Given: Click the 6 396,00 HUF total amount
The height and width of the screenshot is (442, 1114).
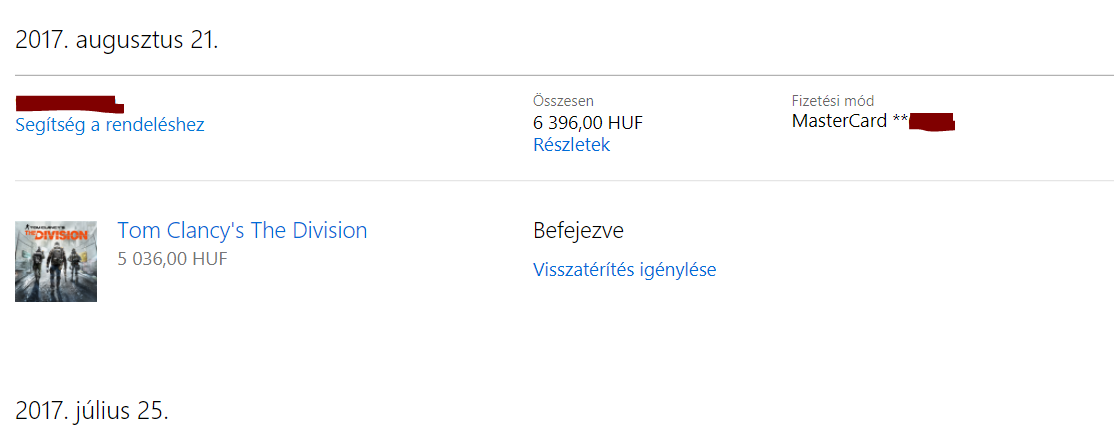Looking at the screenshot, I should [588, 123].
